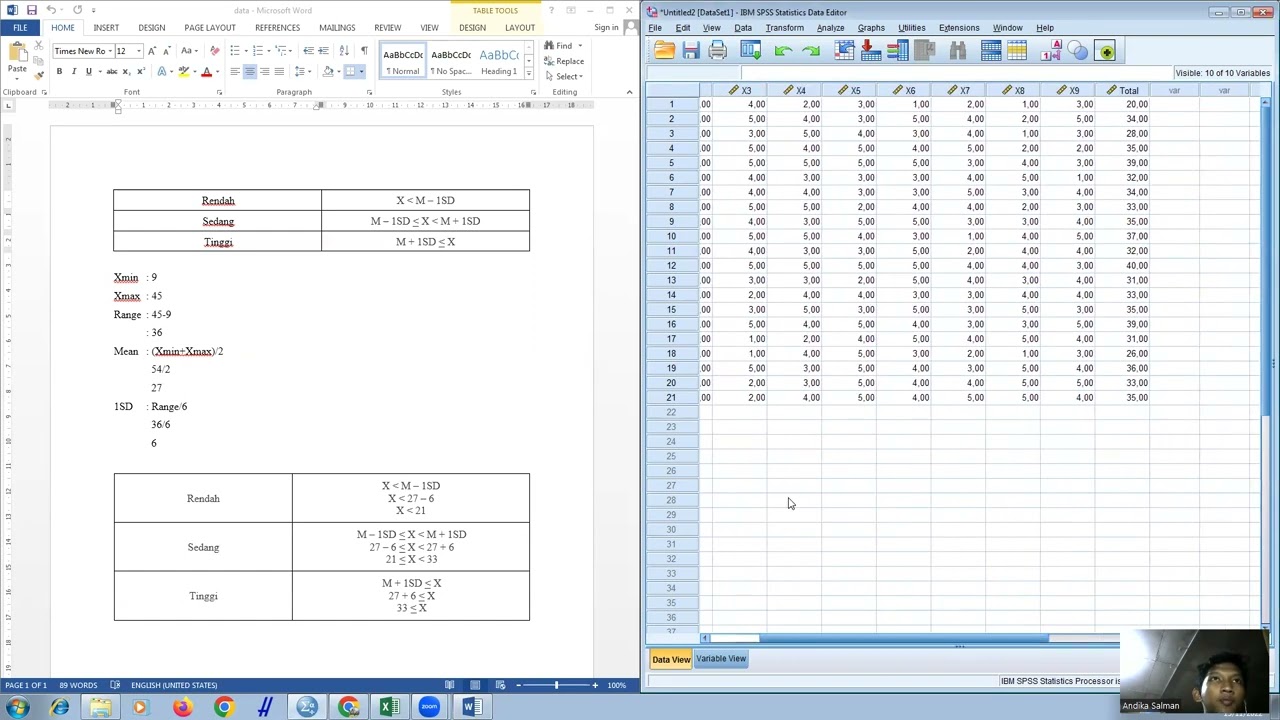Clear all formatting in Word

[215, 51]
